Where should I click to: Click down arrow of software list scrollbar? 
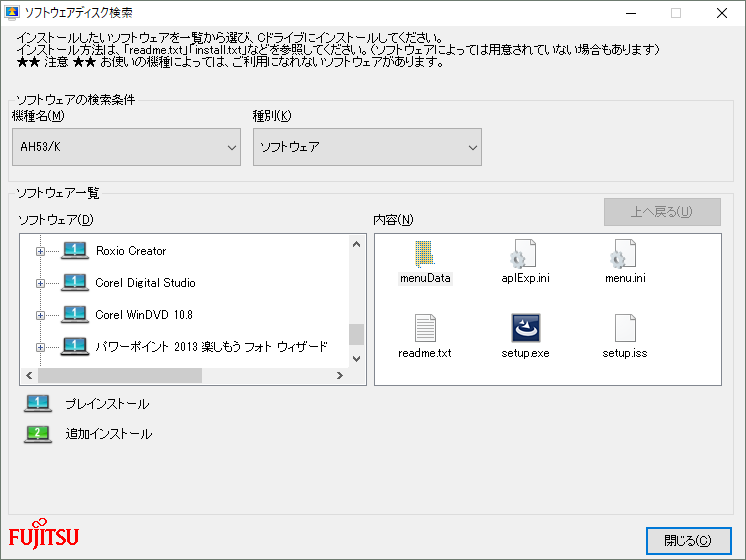pyautogui.click(x=356, y=358)
